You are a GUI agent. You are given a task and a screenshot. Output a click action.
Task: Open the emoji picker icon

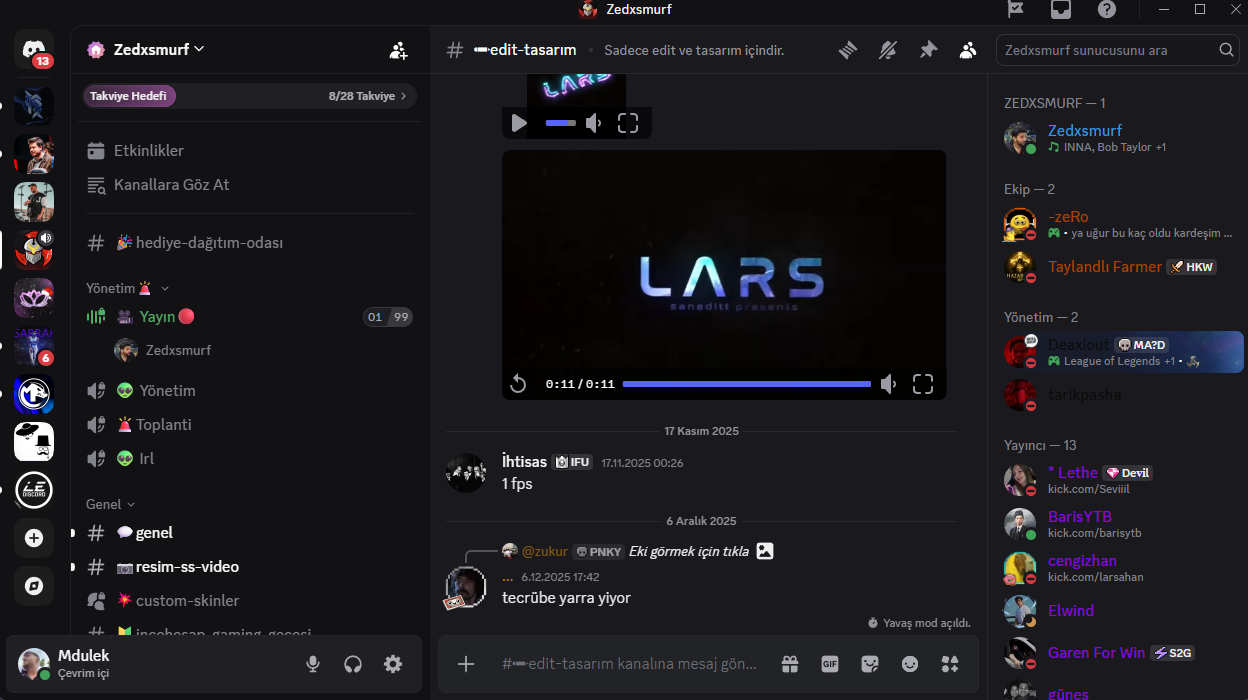coord(910,664)
